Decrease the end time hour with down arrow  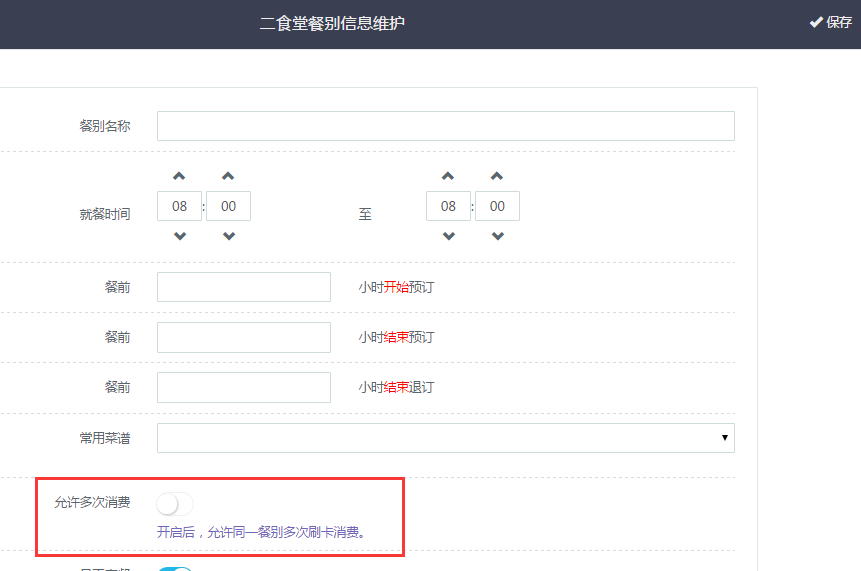coord(448,236)
